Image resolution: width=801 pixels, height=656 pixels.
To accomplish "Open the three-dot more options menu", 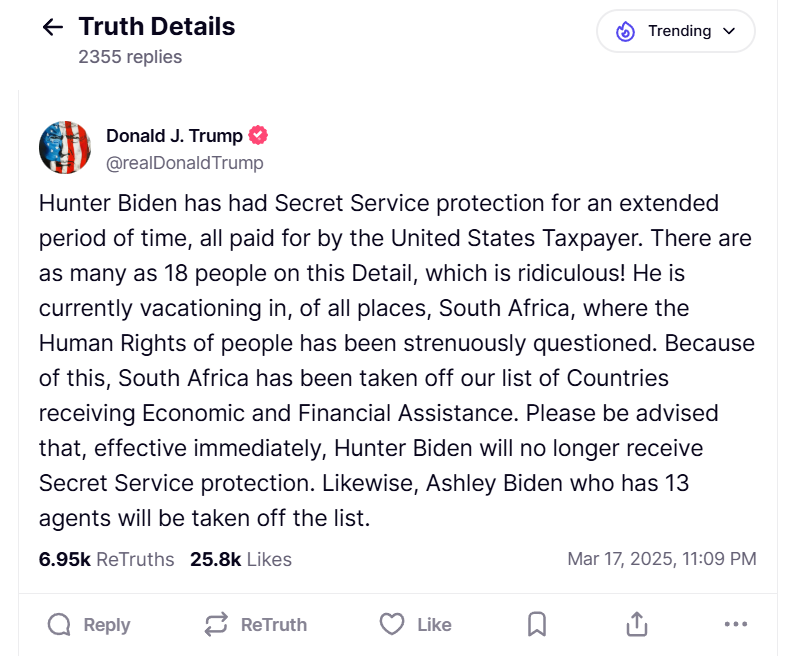I will point(735,625).
